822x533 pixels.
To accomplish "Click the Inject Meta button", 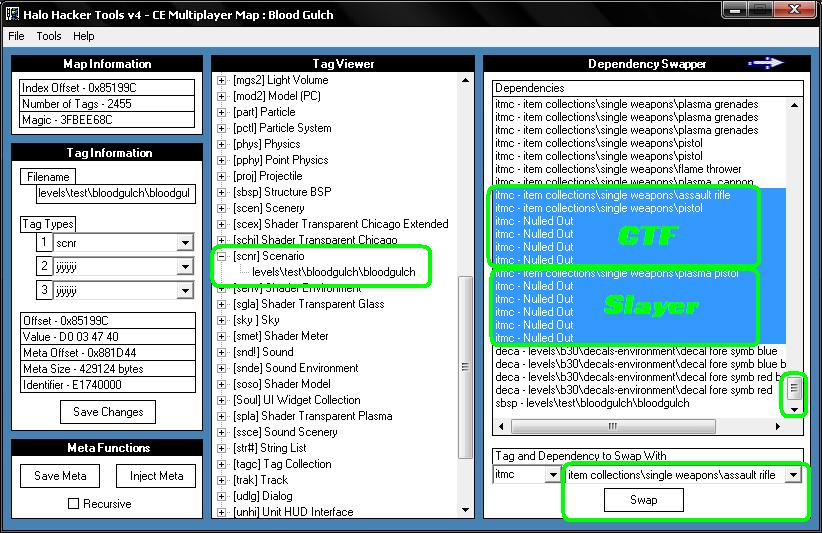I will point(156,476).
